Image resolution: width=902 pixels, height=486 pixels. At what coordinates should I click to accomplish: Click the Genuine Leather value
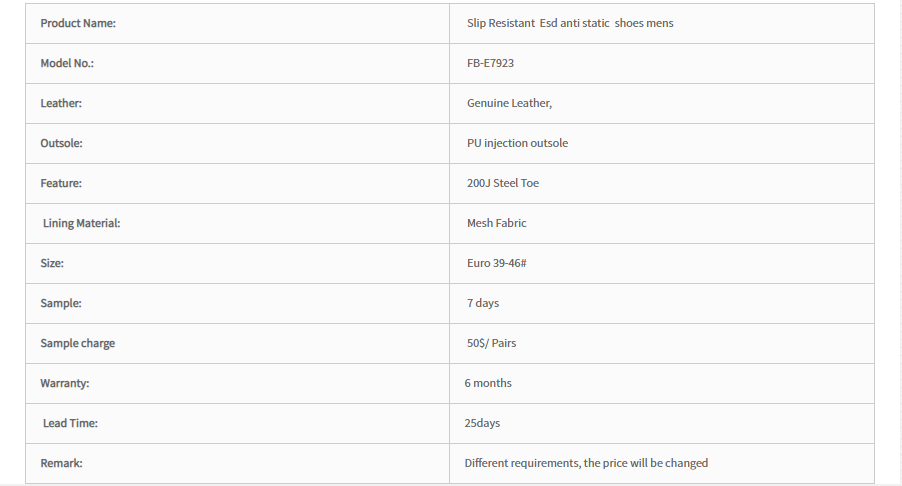point(509,103)
